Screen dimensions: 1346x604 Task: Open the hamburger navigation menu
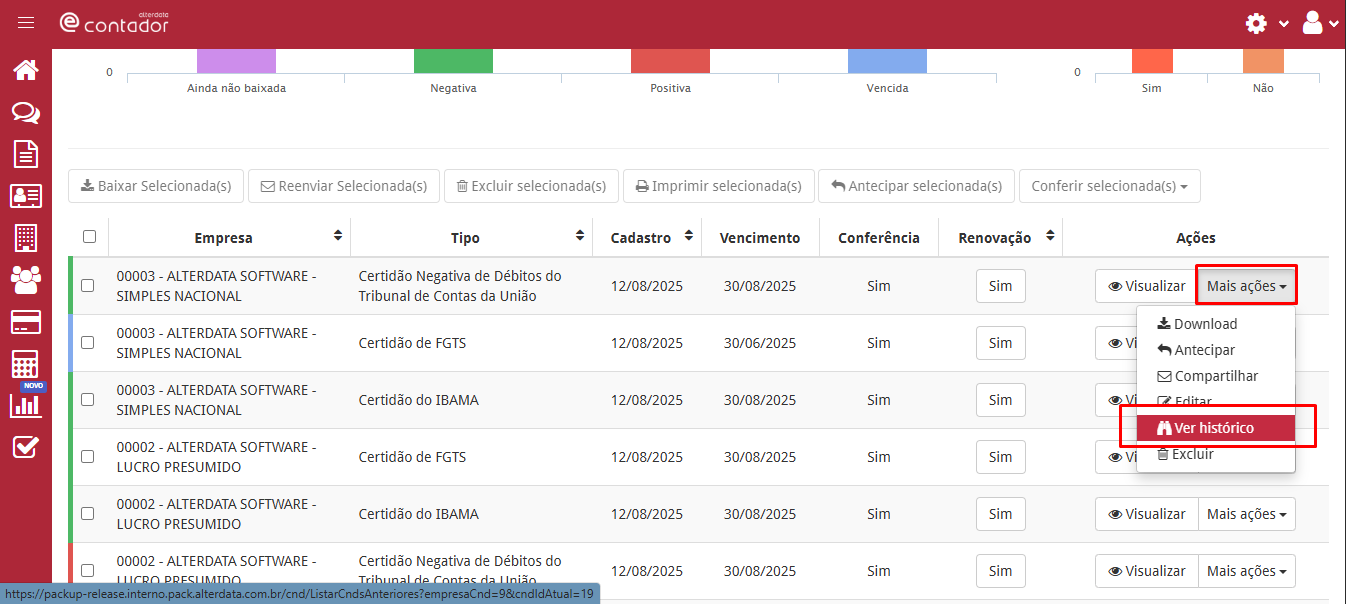[26, 23]
